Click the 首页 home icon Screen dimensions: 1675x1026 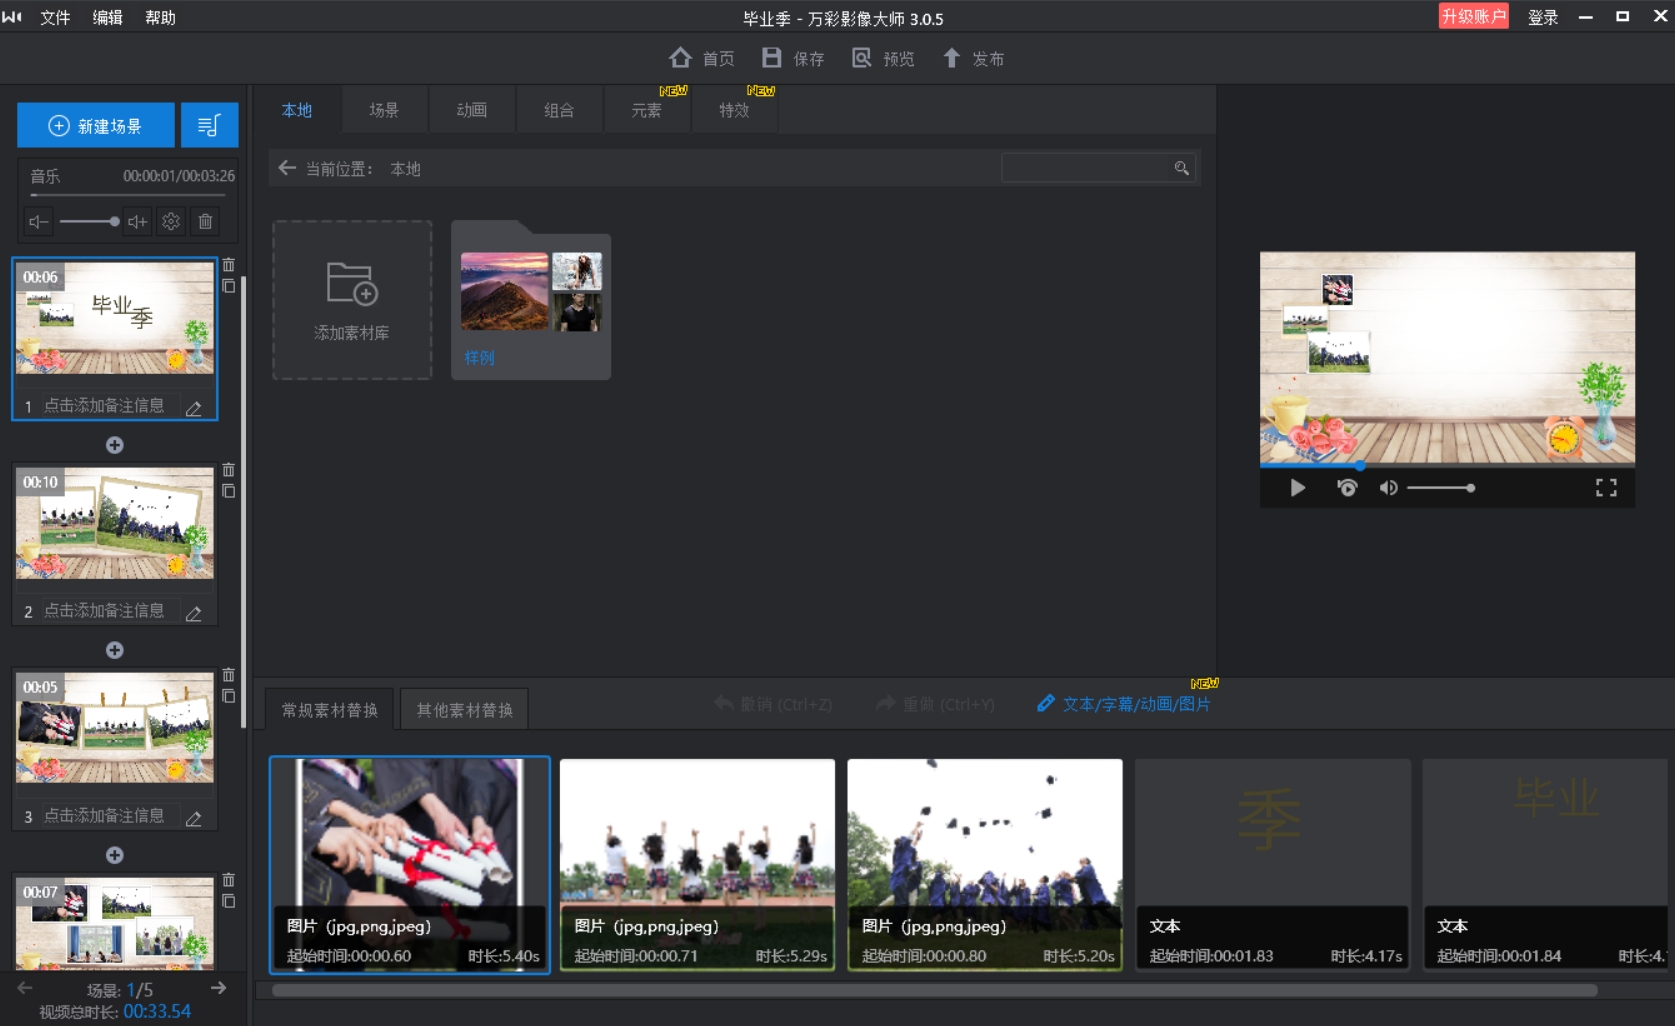tap(681, 58)
